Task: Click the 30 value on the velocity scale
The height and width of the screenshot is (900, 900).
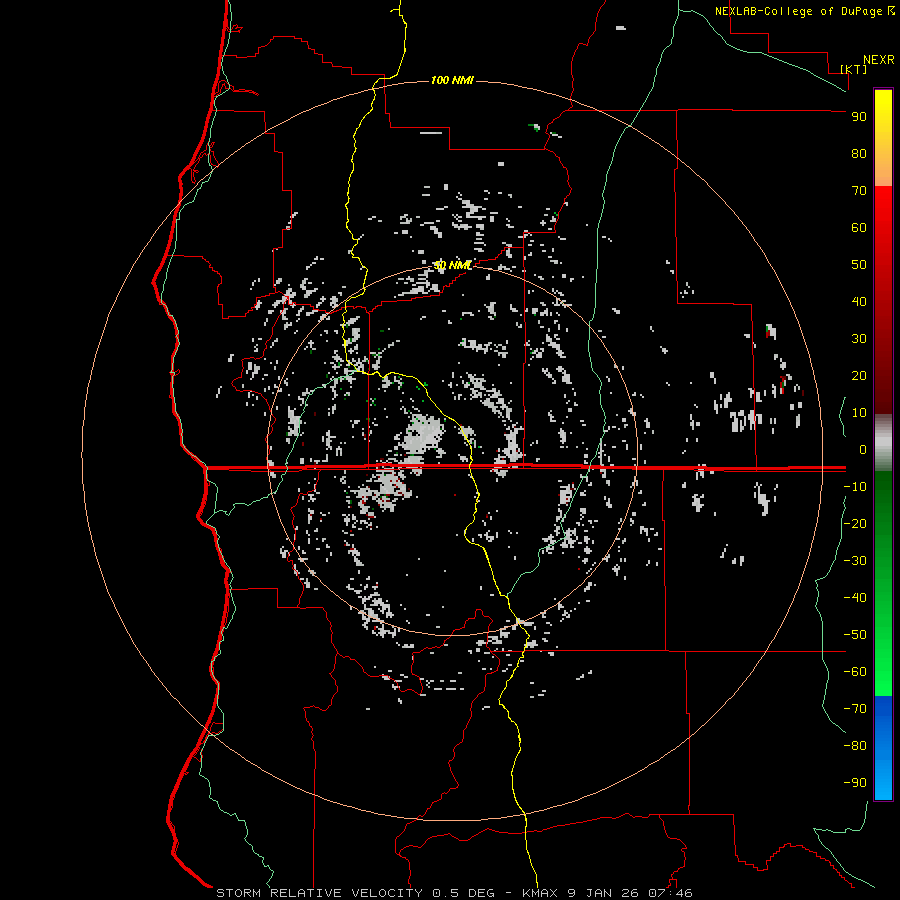Action: point(859,339)
